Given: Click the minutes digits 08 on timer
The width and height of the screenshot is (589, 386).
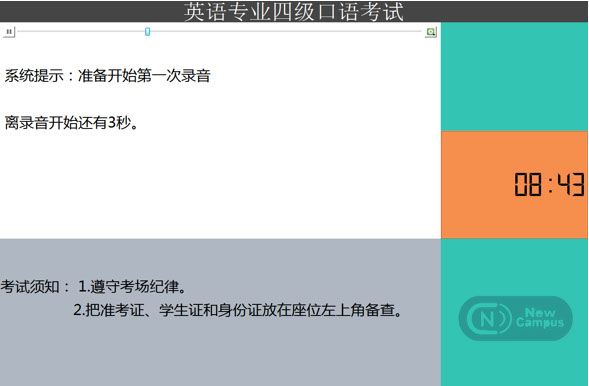Looking at the screenshot, I should click(528, 184).
